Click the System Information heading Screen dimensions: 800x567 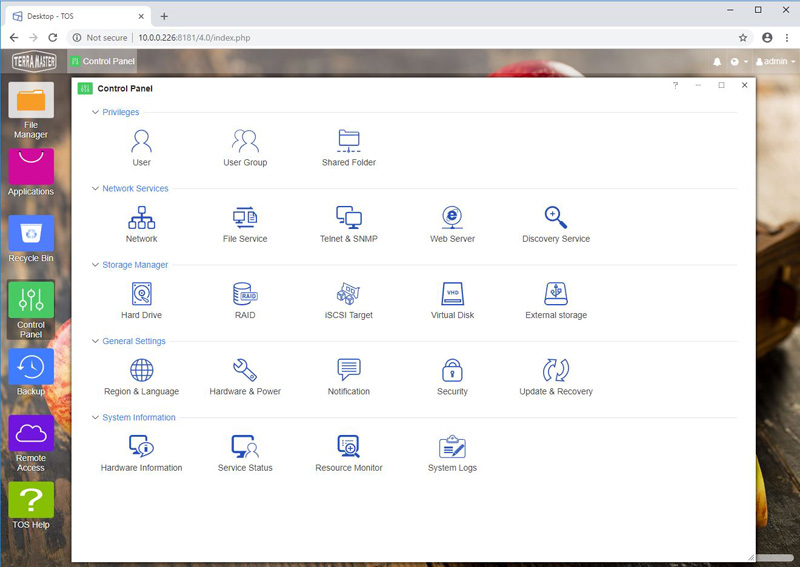[x=139, y=417]
